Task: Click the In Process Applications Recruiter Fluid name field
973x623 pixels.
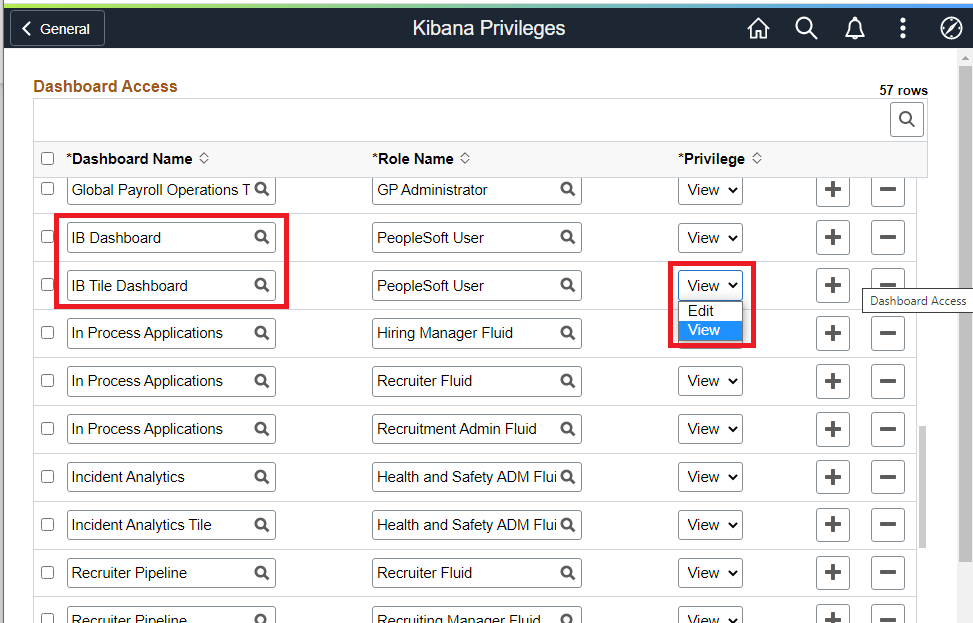Action: pyautogui.click(x=158, y=381)
